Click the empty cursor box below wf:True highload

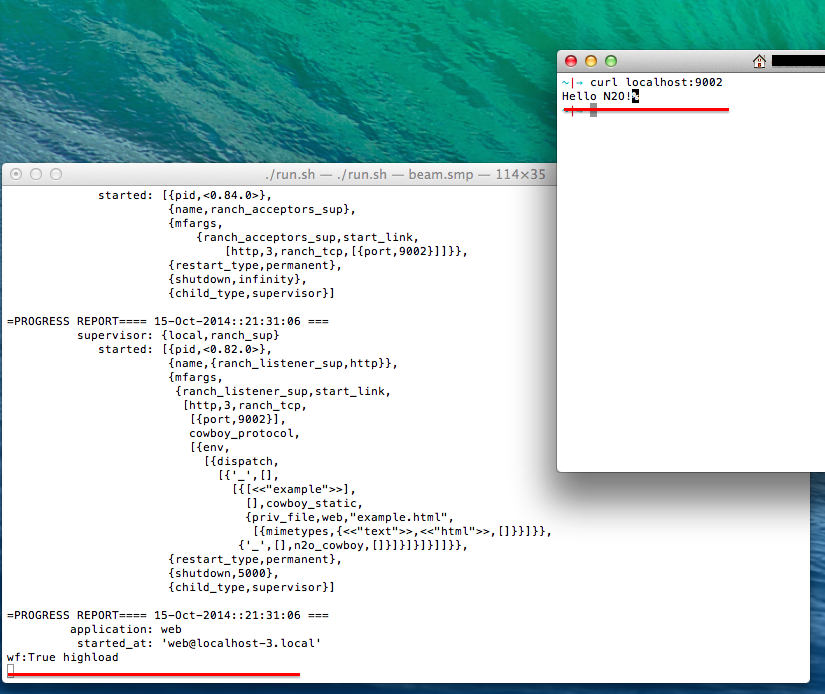[x=11, y=670]
